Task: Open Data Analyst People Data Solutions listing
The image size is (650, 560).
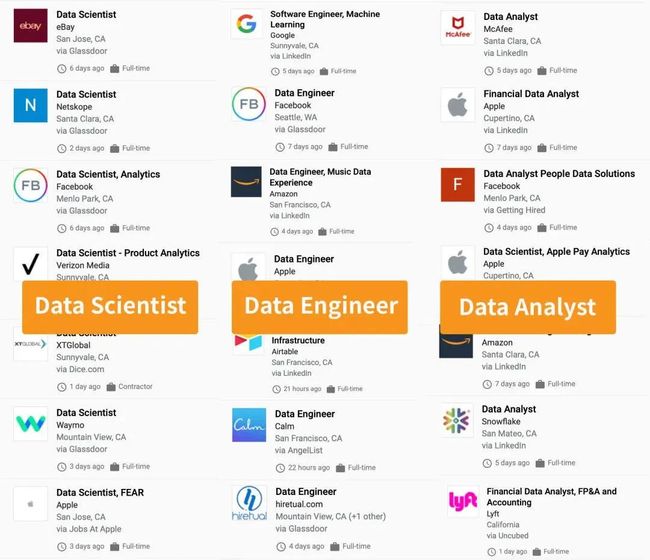Action: pos(559,174)
